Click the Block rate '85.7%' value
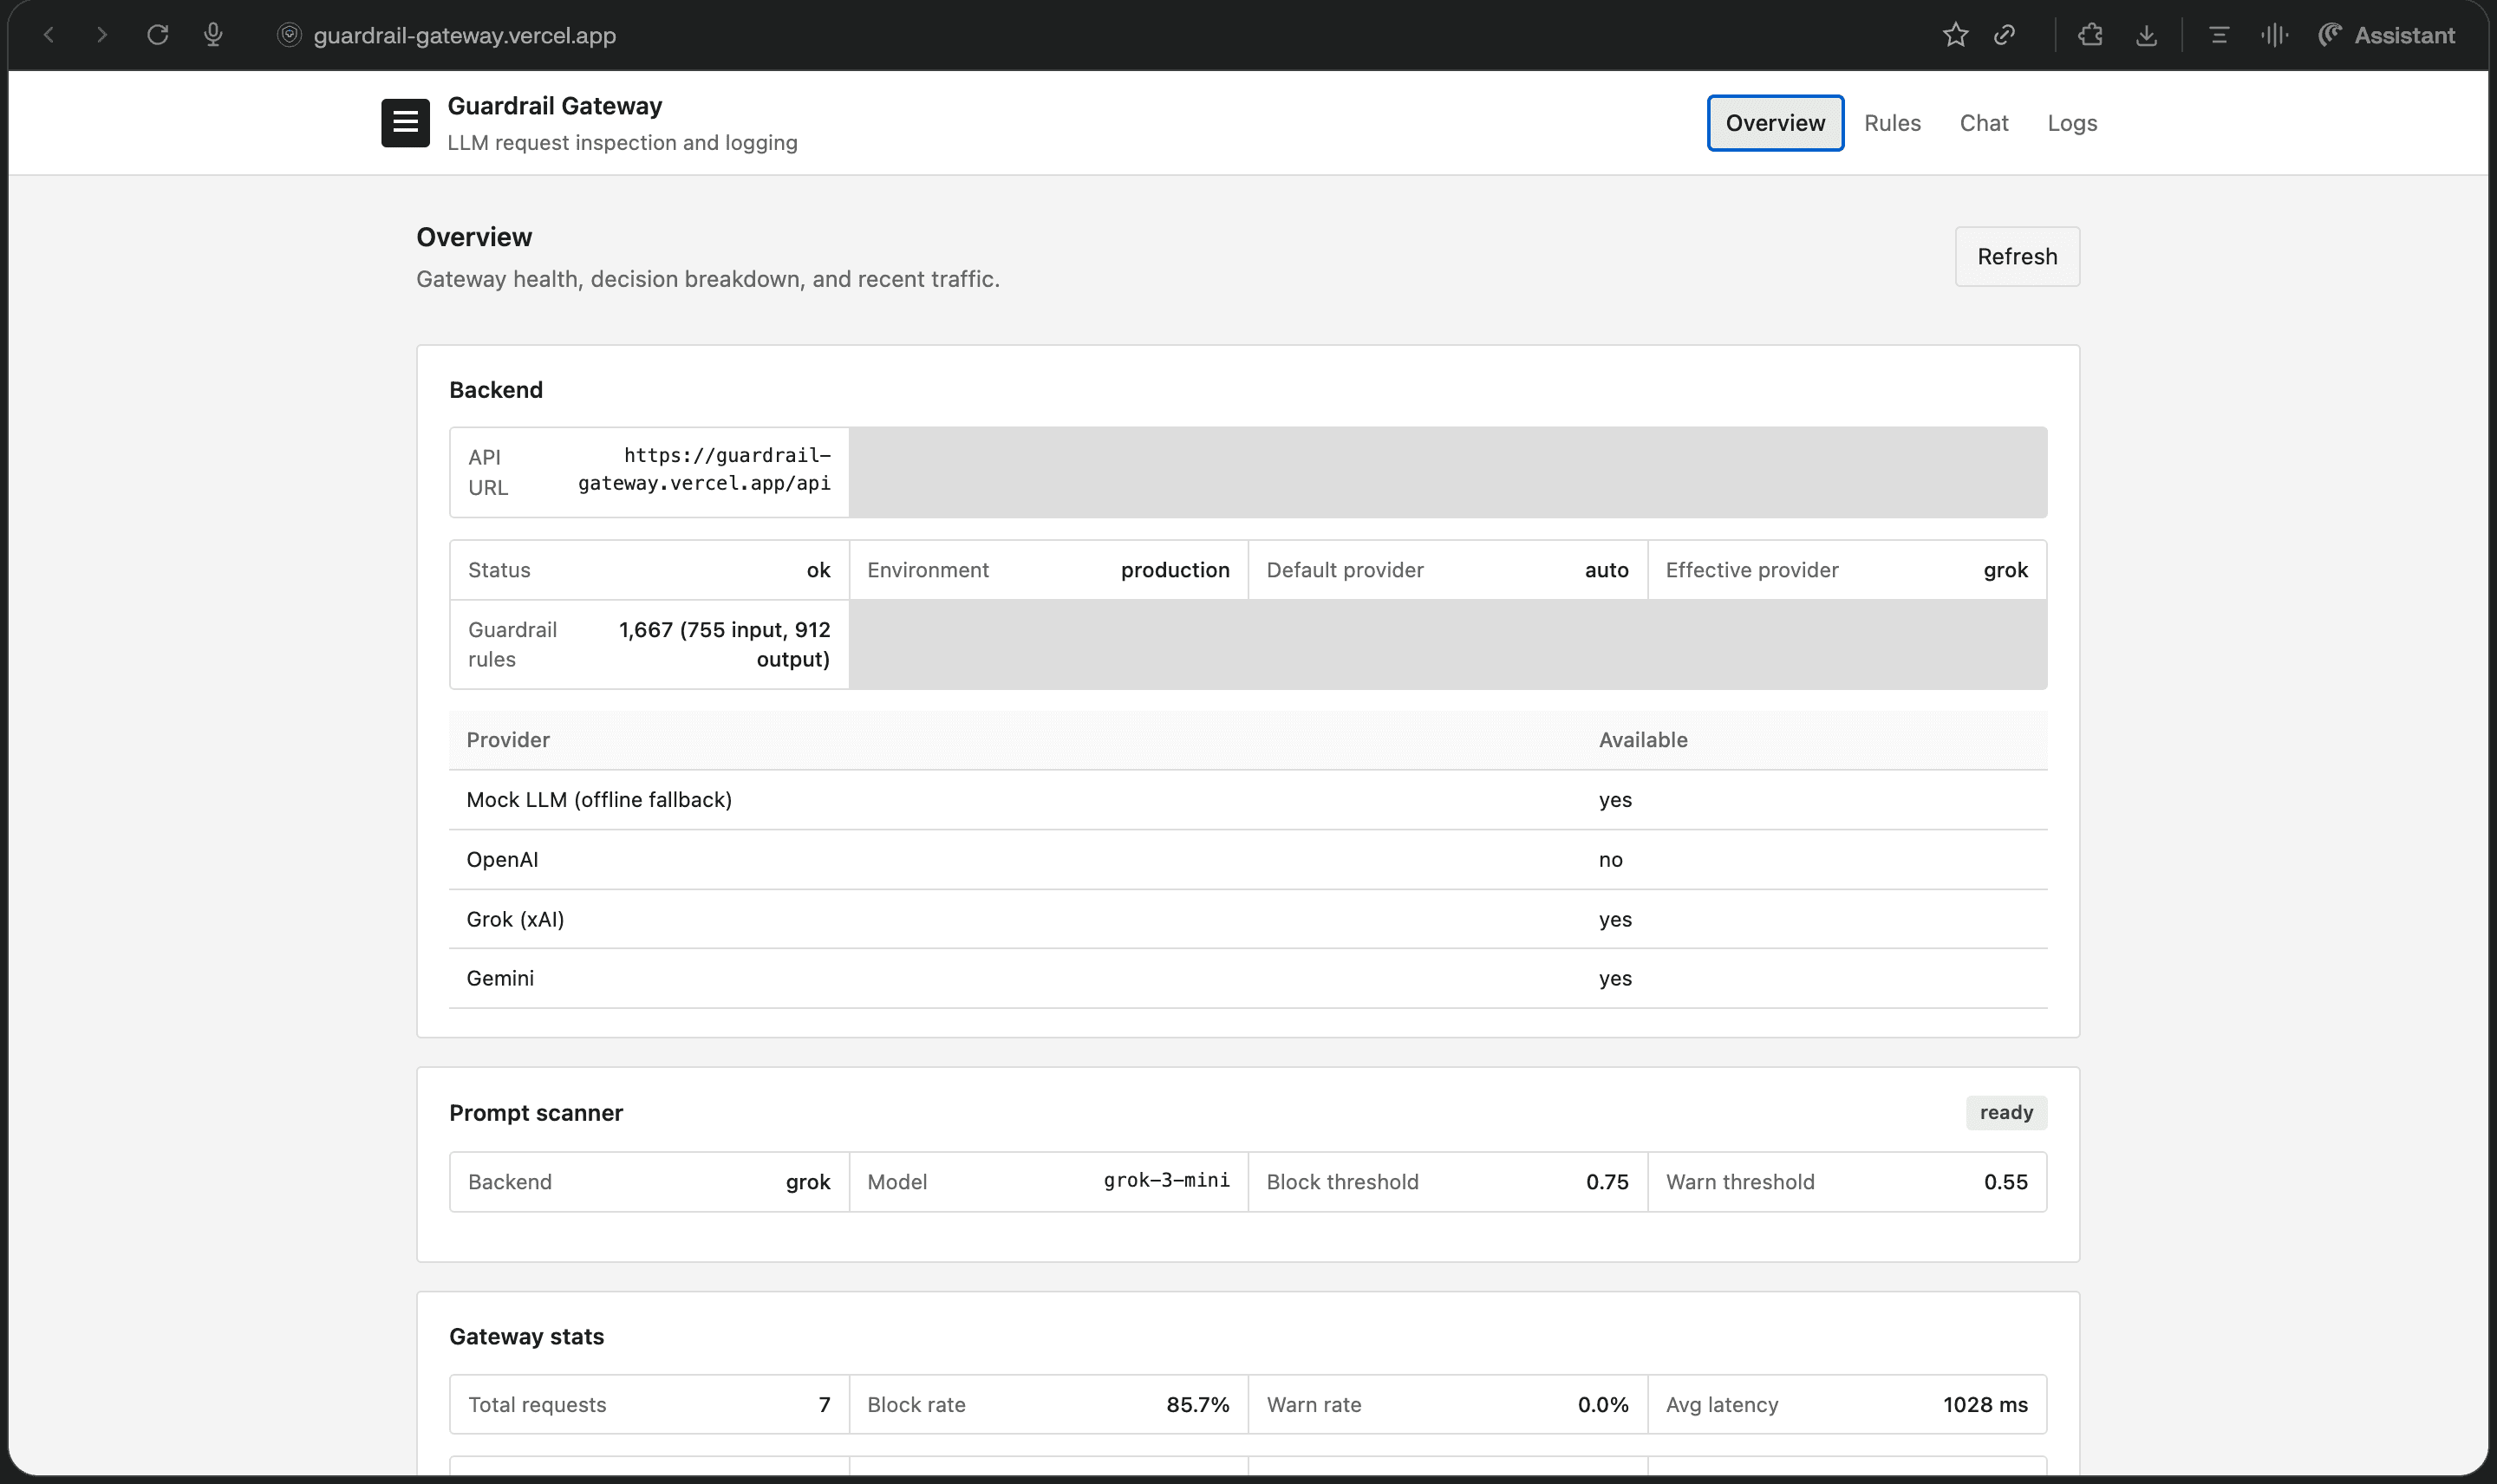 click(1198, 1404)
